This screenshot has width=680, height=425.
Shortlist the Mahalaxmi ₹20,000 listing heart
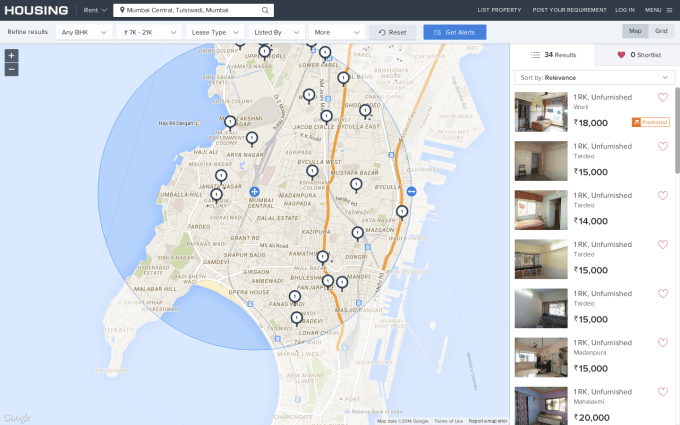click(663, 392)
